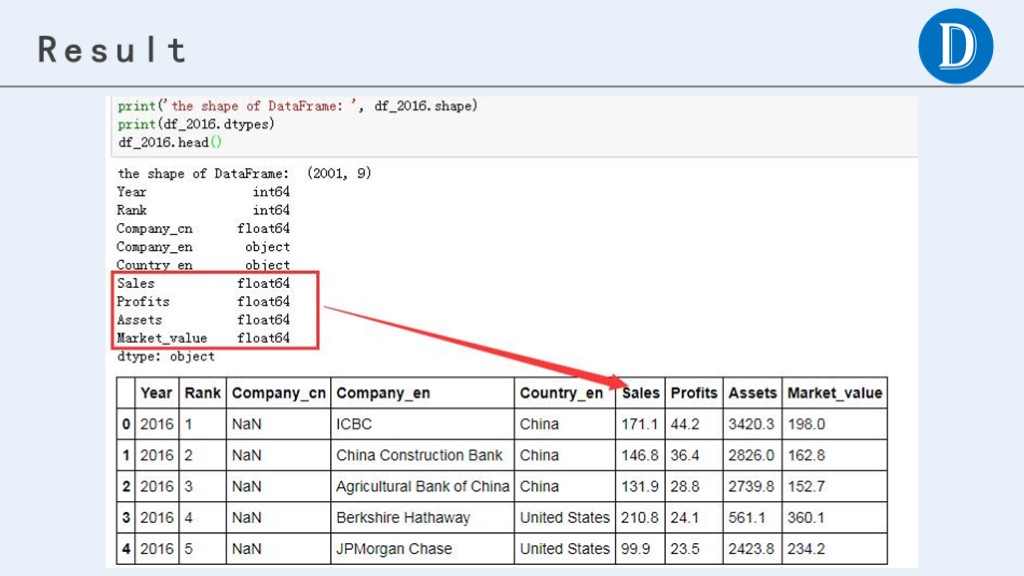Click the Profits table column header

pyautogui.click(x=694, y=393)
